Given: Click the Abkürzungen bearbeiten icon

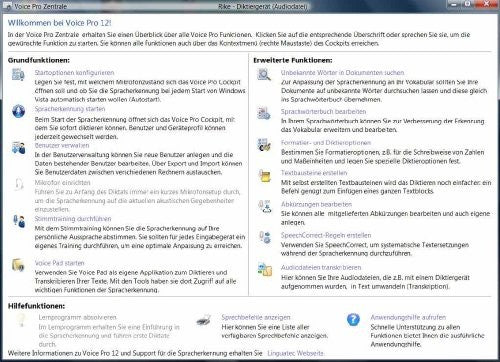Looking at the screenshot, I should tap(265, 206).
